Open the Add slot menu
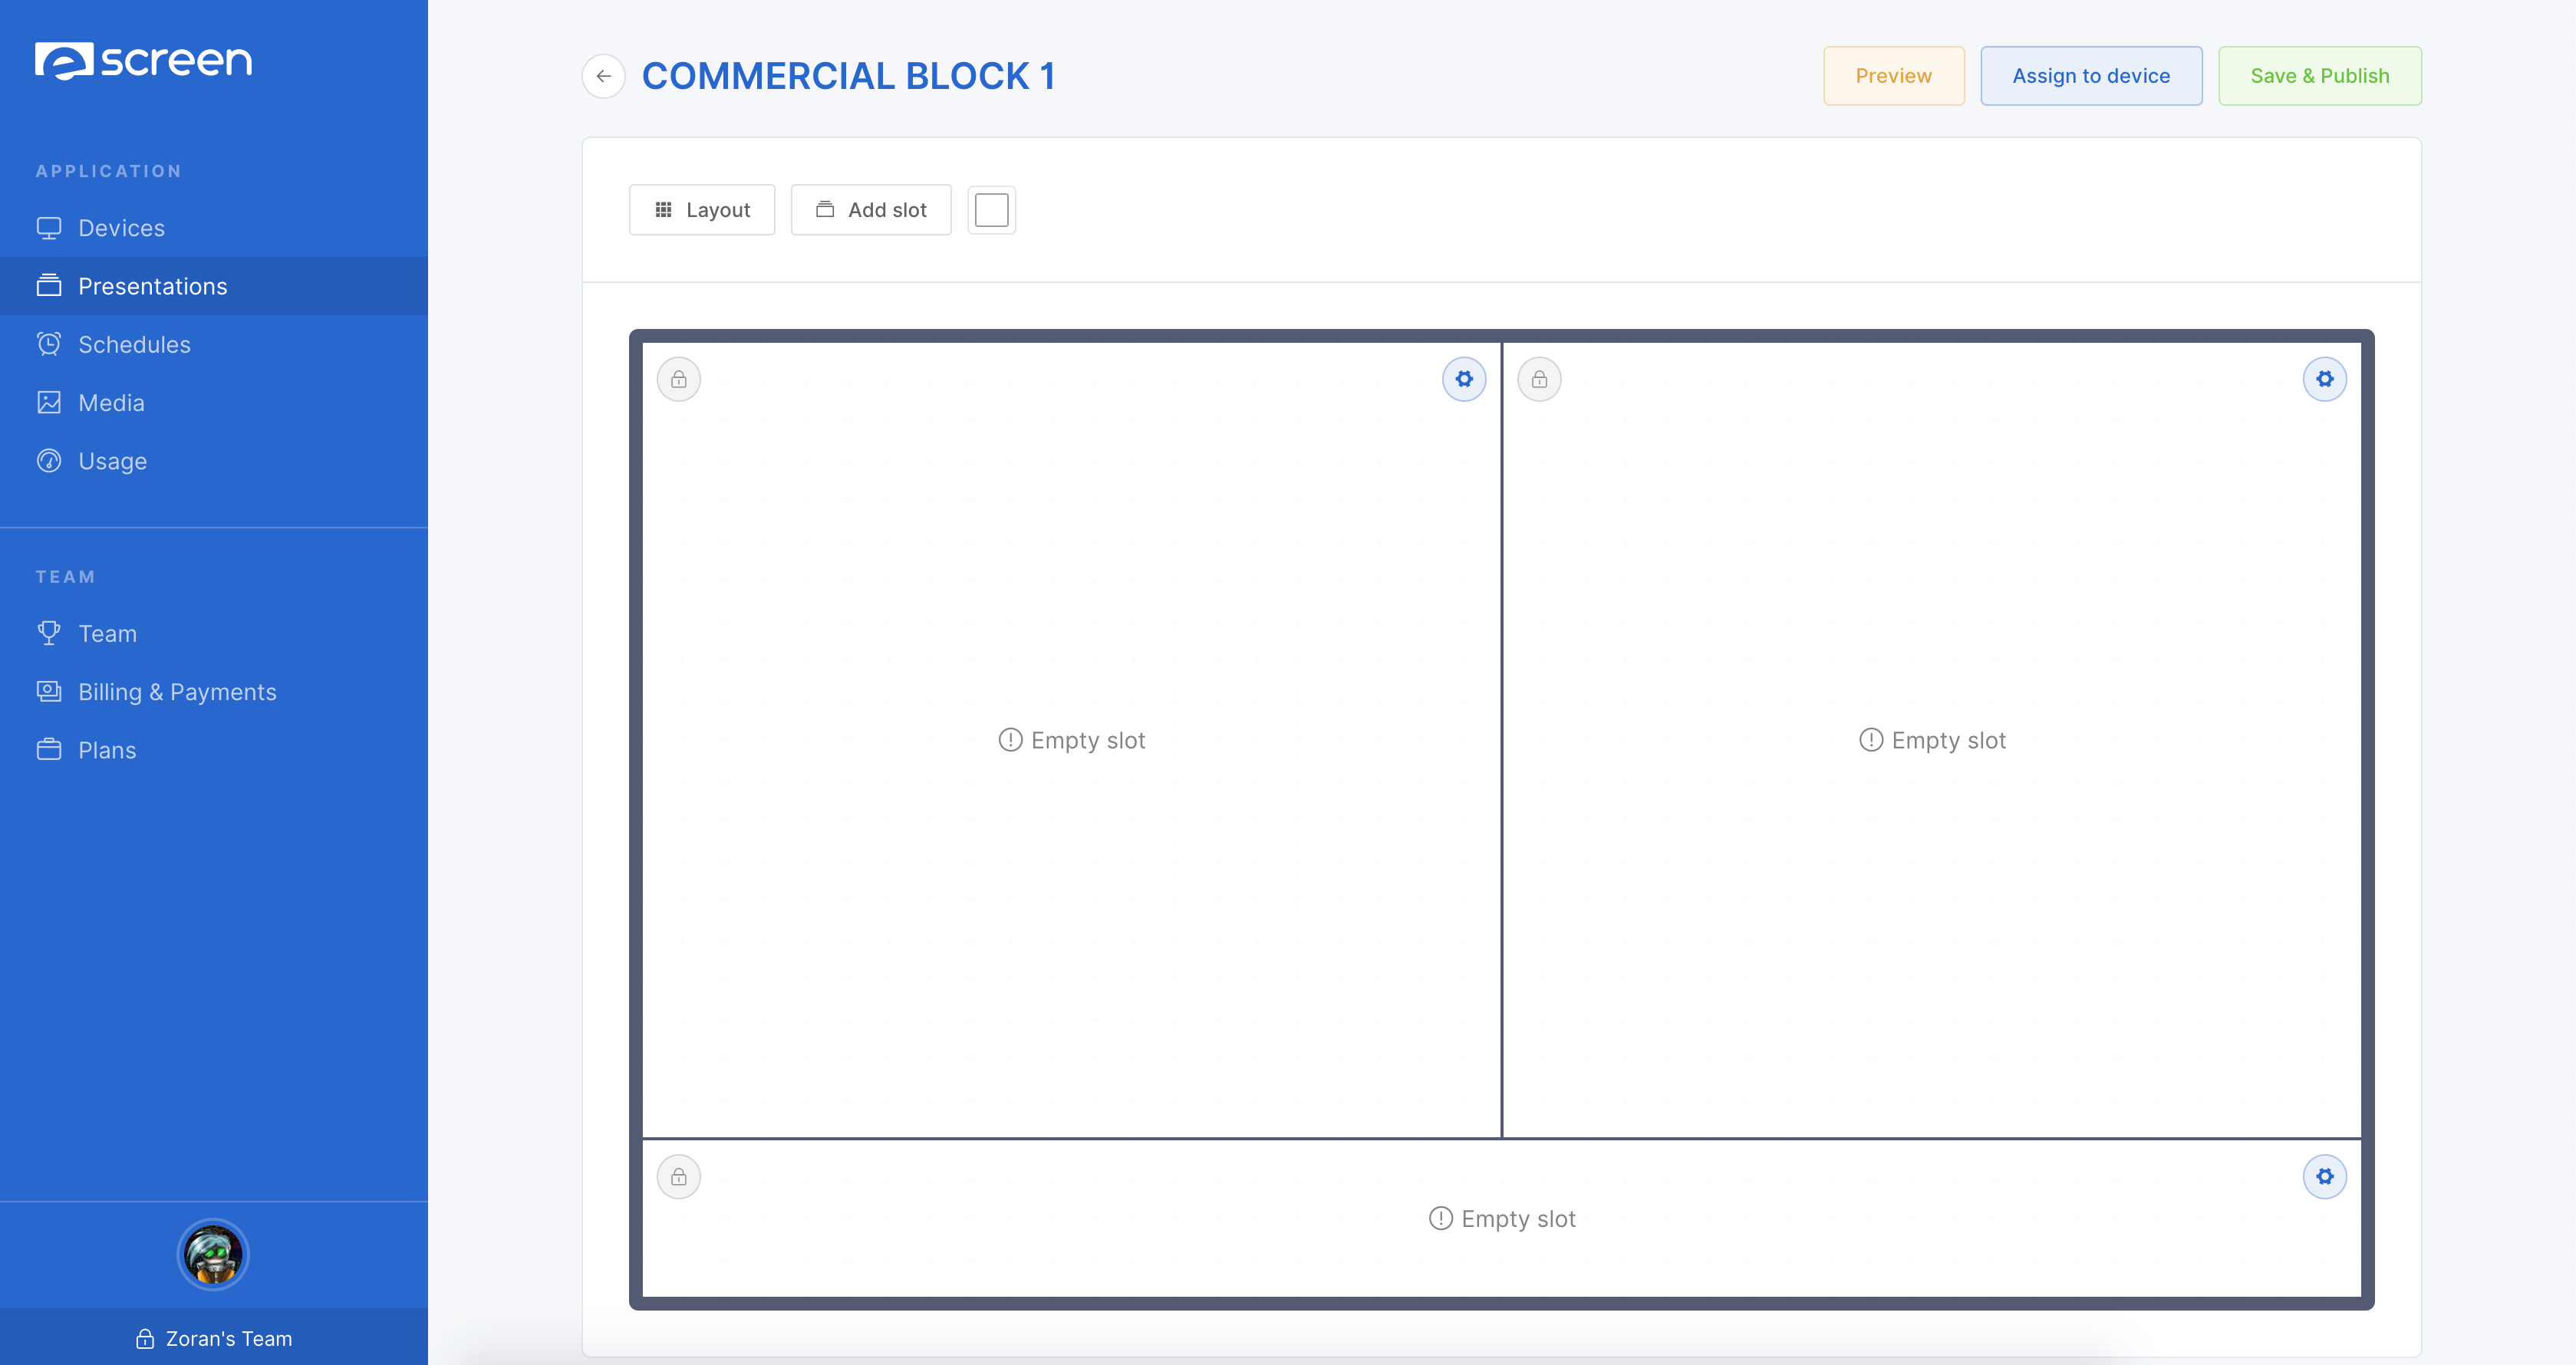Viewport: 2576px width, 1365px height. [871, 210]
